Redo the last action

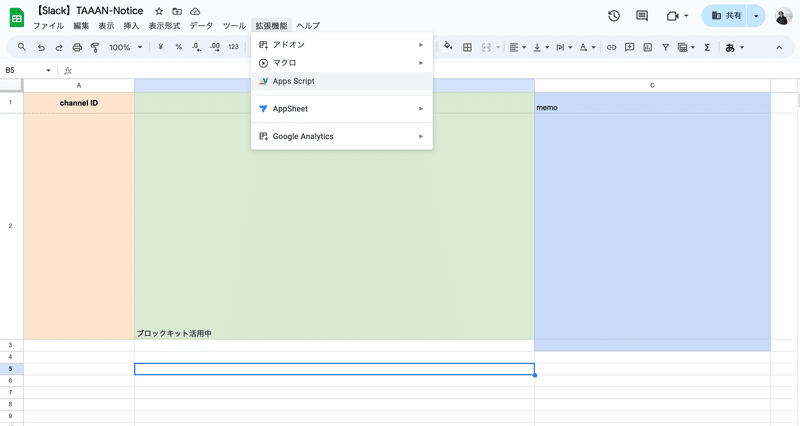click(59, 47)
